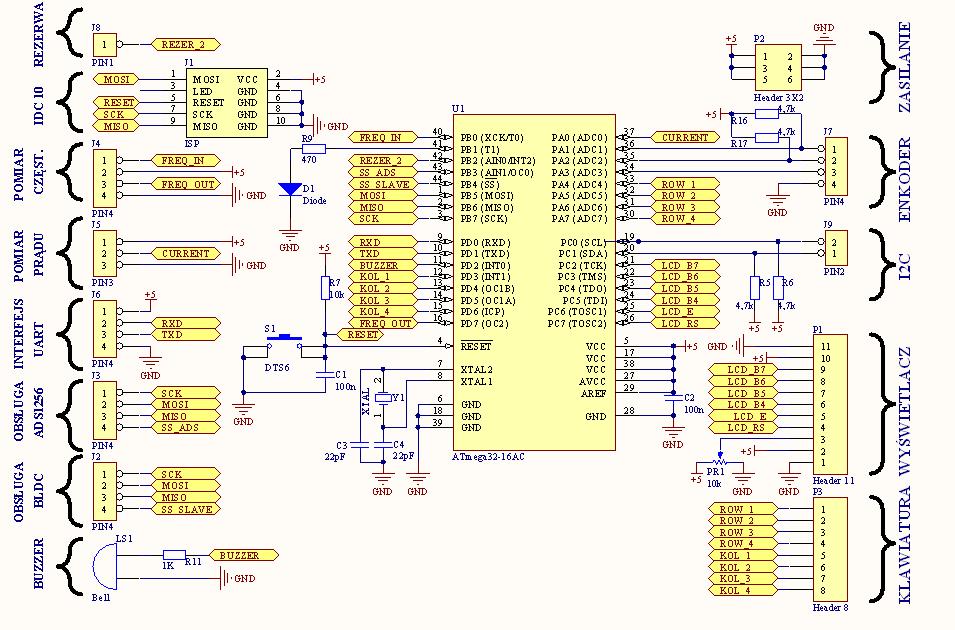Select the FREQ_IN net label at PB0

pyautogui.click(x=383, y=138)
